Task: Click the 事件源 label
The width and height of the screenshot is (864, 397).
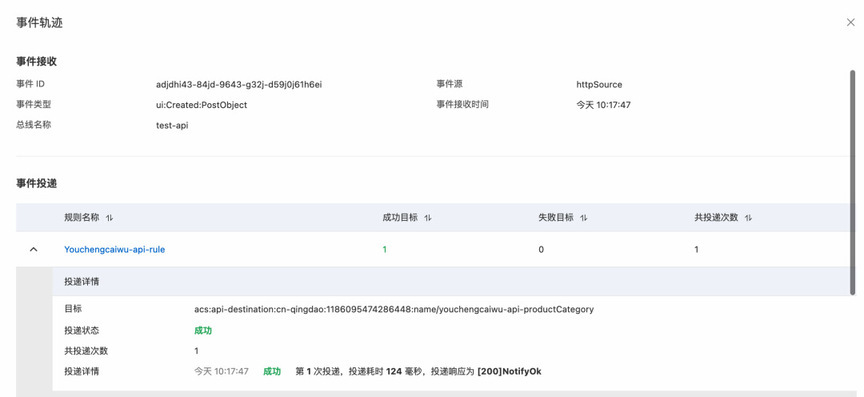Action: tap(450, 84)
